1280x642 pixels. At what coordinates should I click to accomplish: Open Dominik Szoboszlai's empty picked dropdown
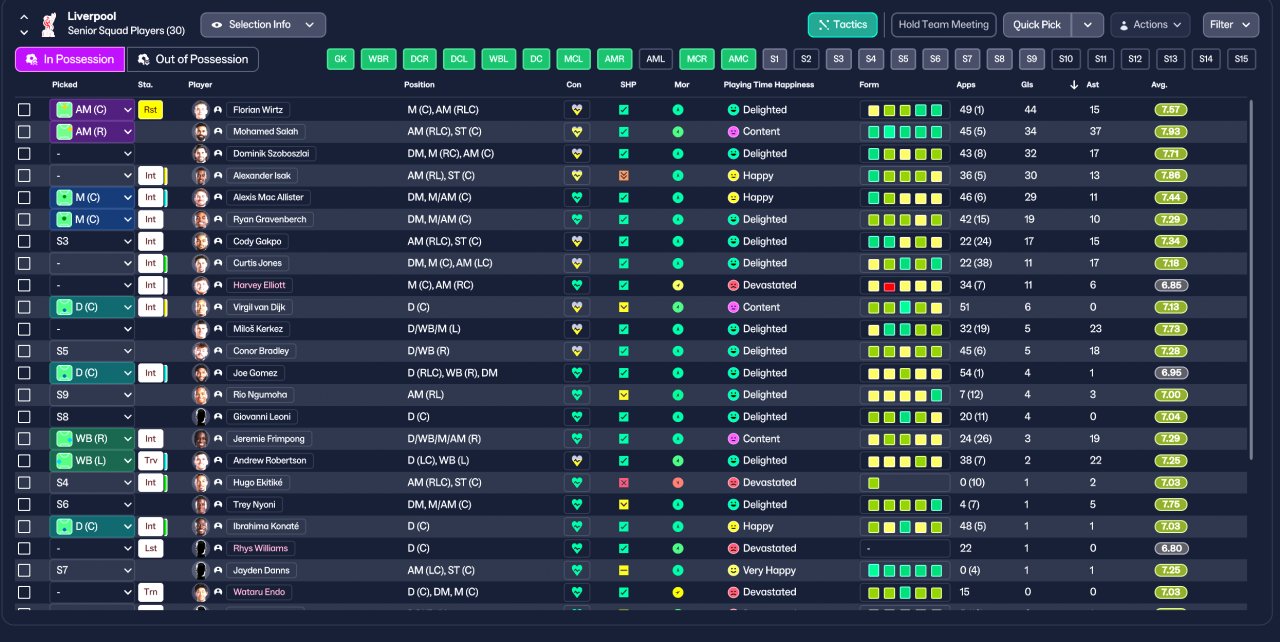93,154
